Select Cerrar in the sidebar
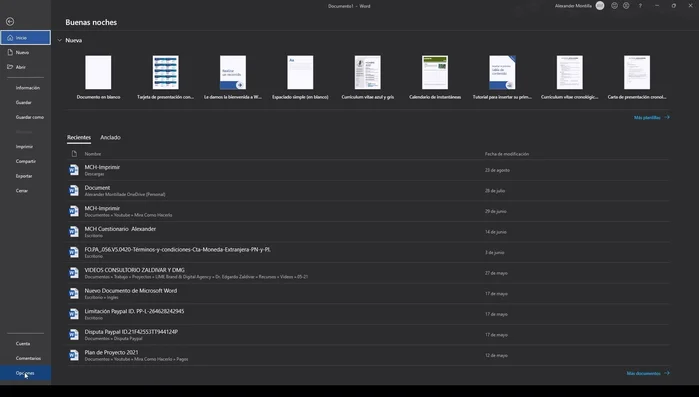 click(x=21, y=191)
